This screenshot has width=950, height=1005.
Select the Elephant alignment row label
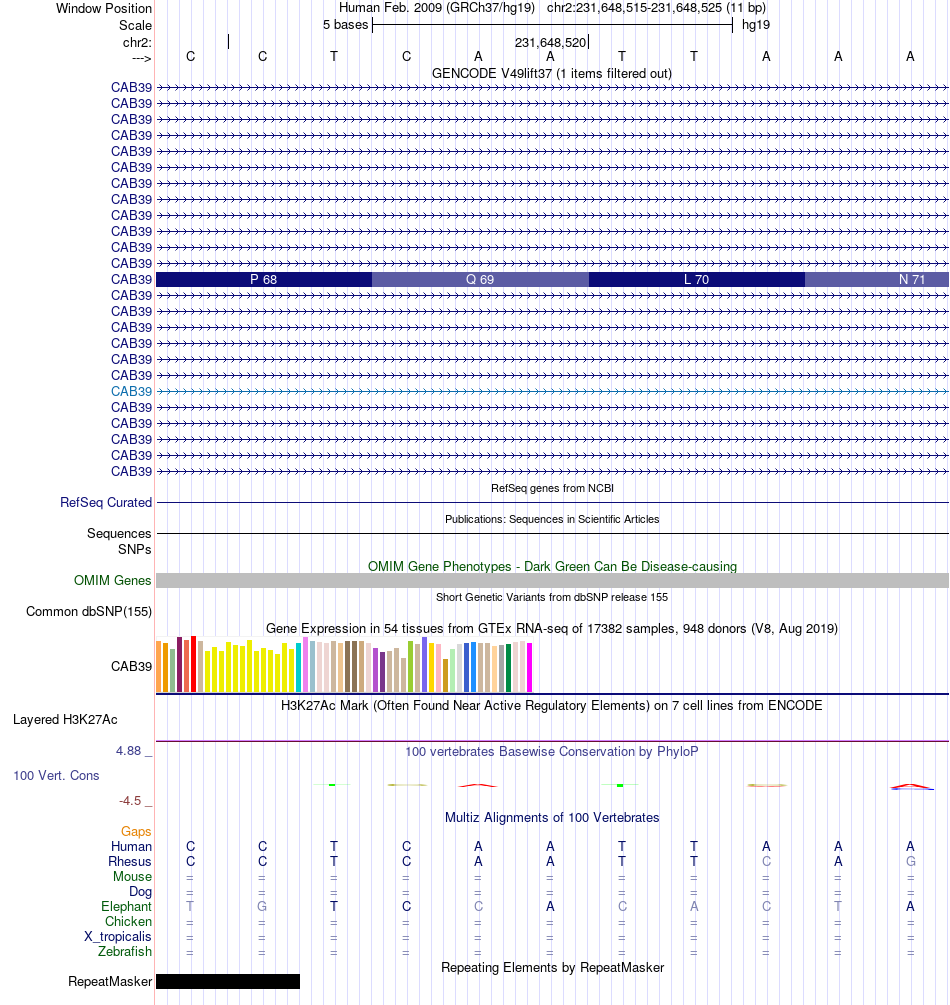[126, 906]
